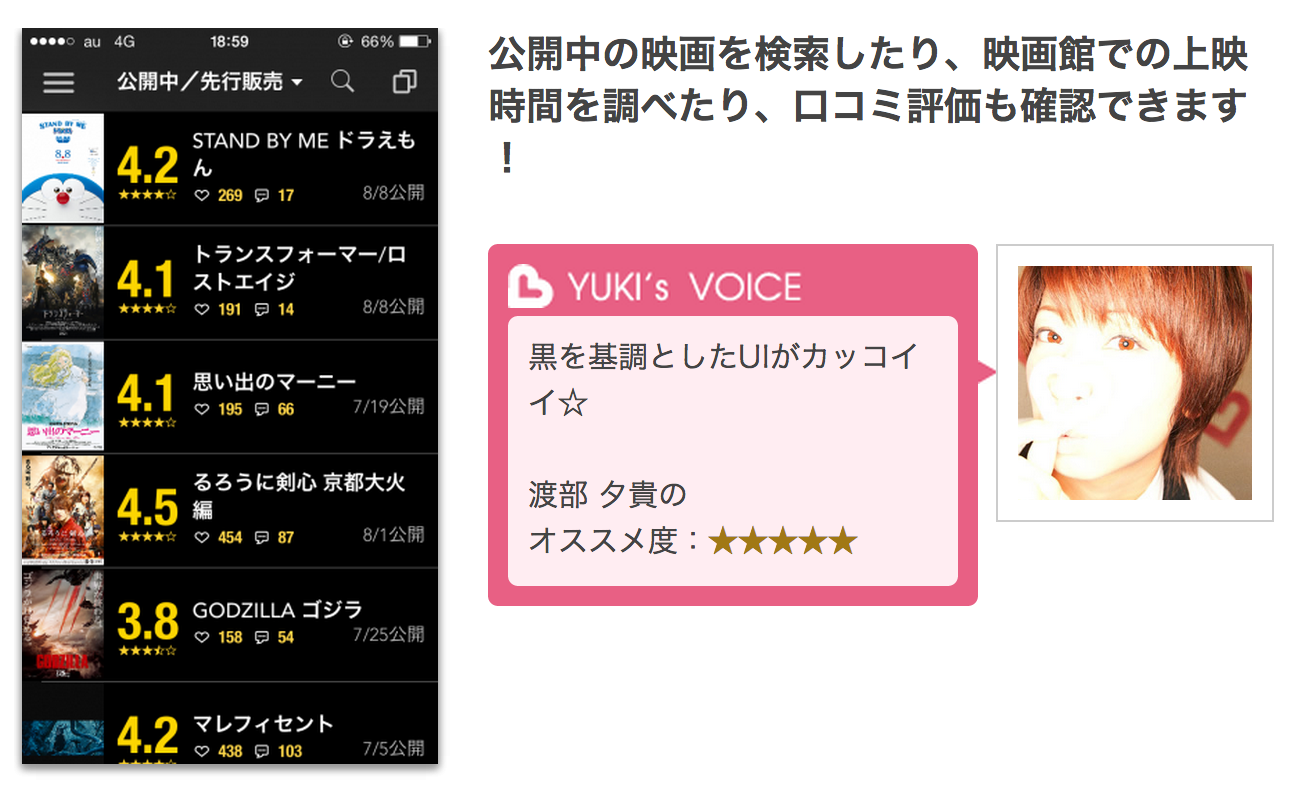Select 思い出のマーニー movie title
Screen dimensions: 1298x798
coord(275,382)
